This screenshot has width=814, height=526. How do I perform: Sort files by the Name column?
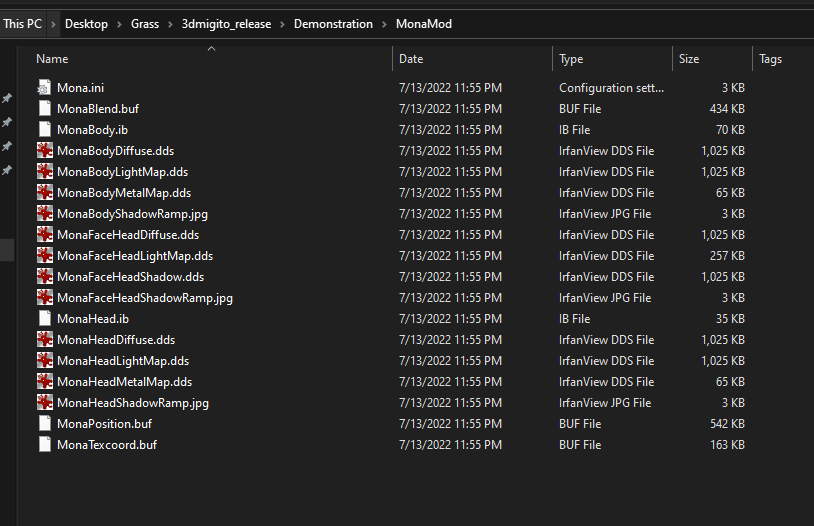tap(52, 59)
